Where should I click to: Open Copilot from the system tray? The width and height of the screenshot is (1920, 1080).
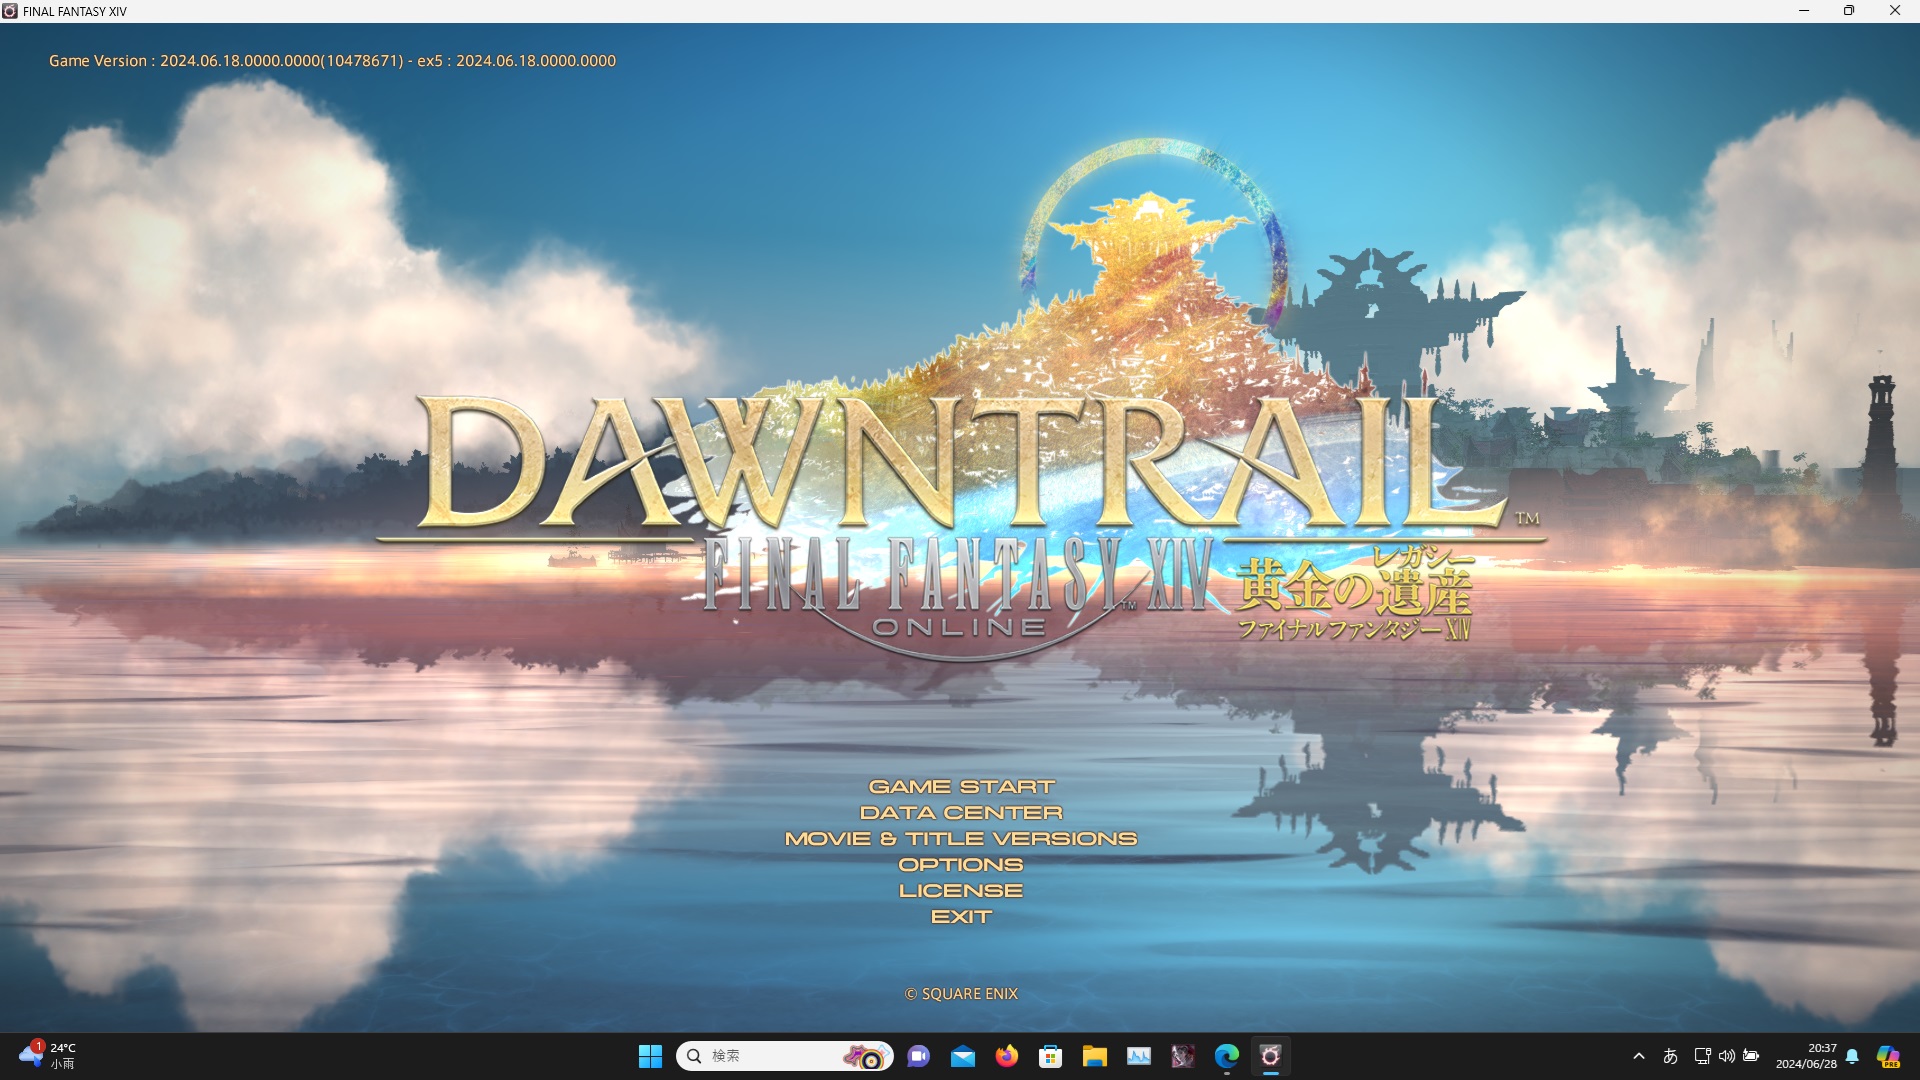1887,1056
